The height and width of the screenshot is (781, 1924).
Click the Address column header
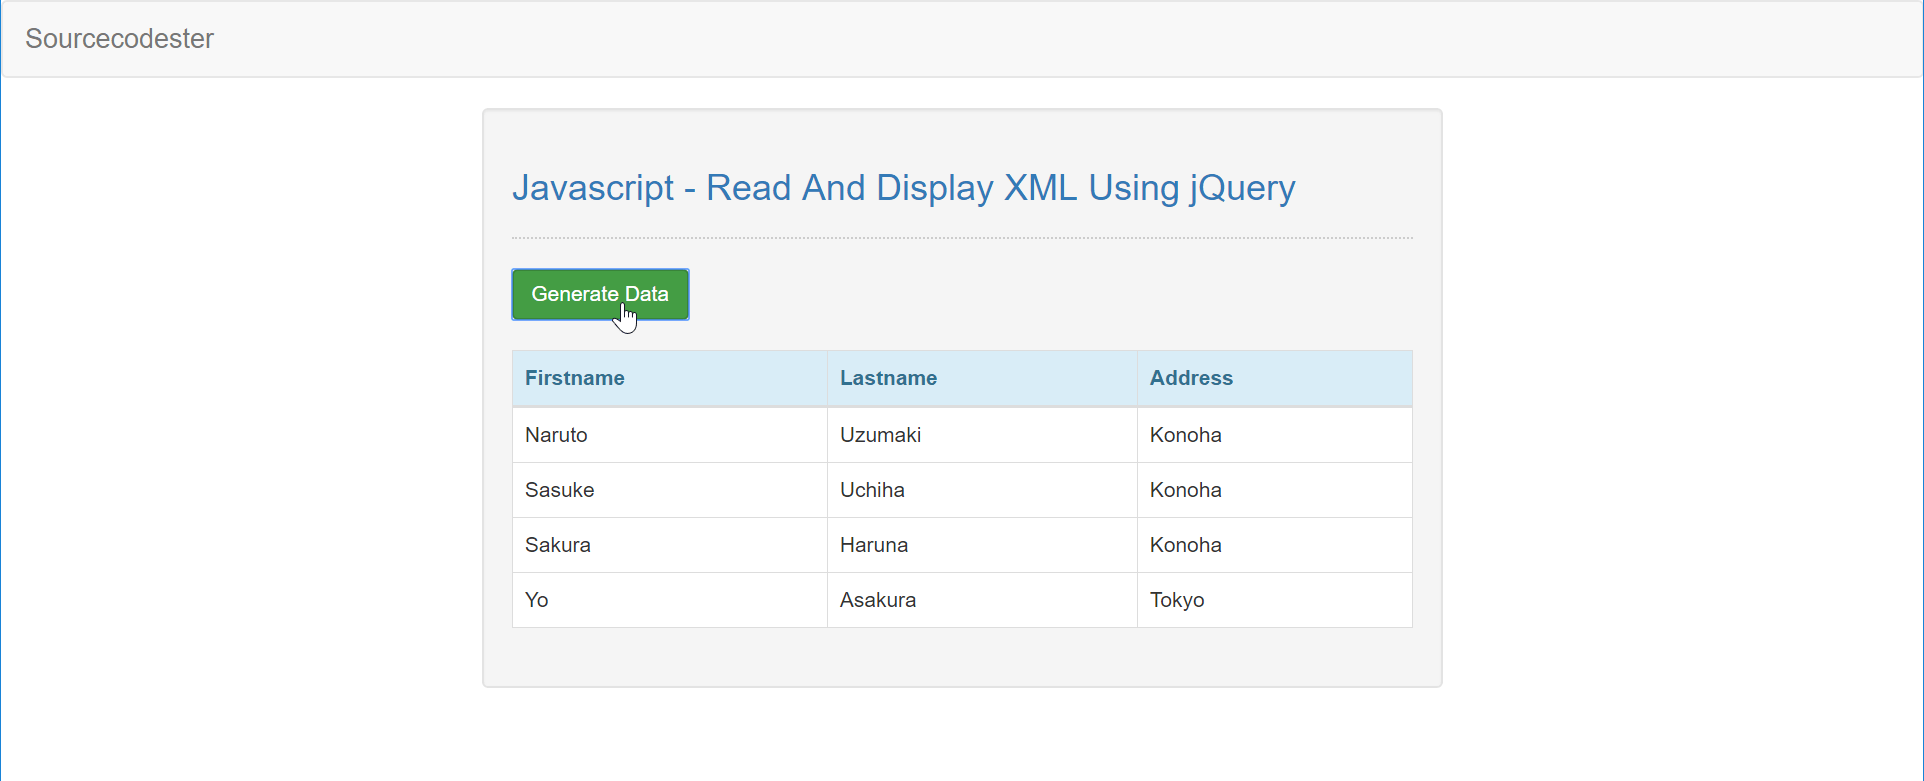[x=1275, y=378]
